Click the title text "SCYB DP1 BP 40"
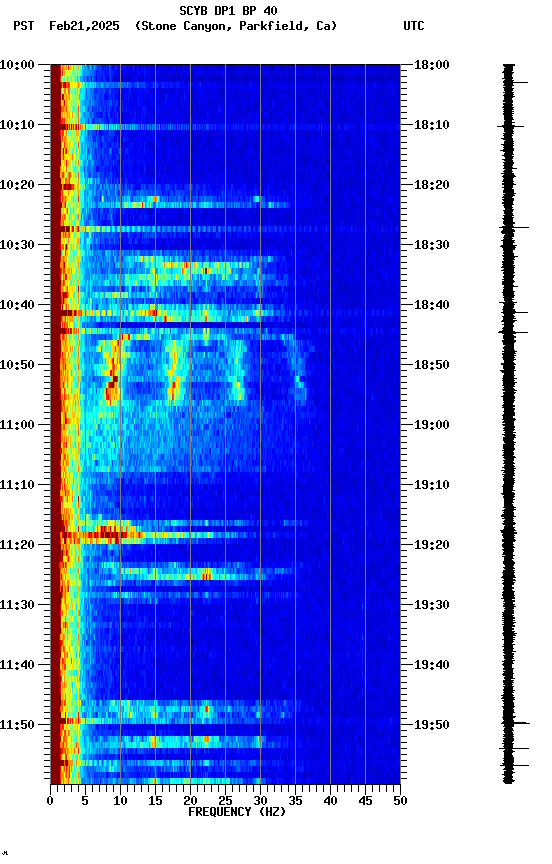This screenshot has width=552, height=864. coord(228,11)
